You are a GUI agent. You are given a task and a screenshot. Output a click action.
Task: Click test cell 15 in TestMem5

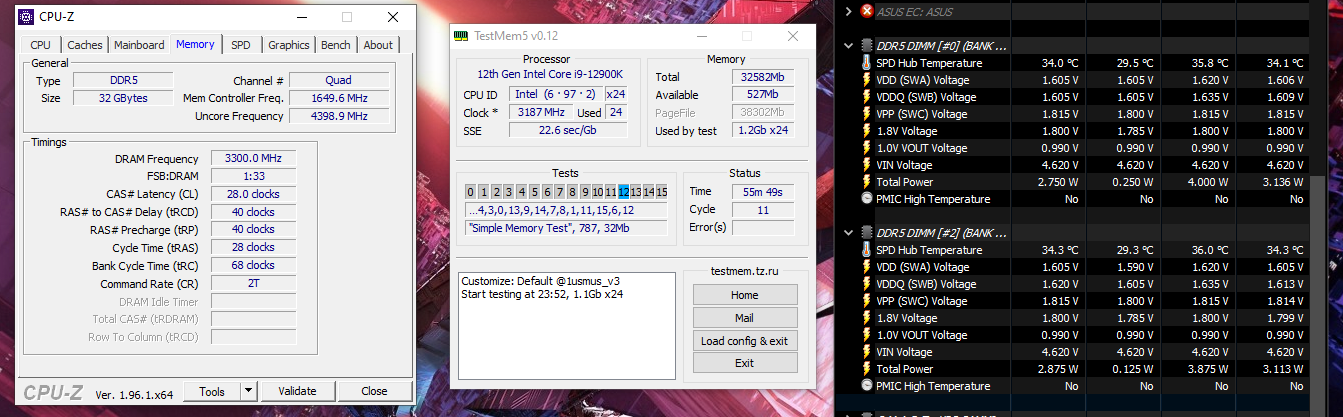coord(661,192)
